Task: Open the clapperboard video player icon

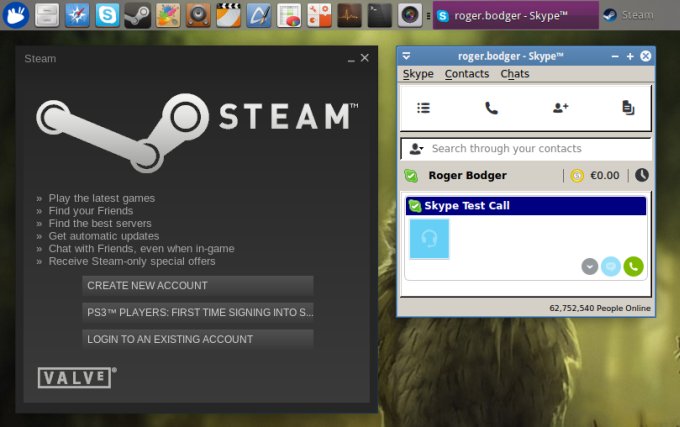Action: pyautogui.click(x=229, y=15)
